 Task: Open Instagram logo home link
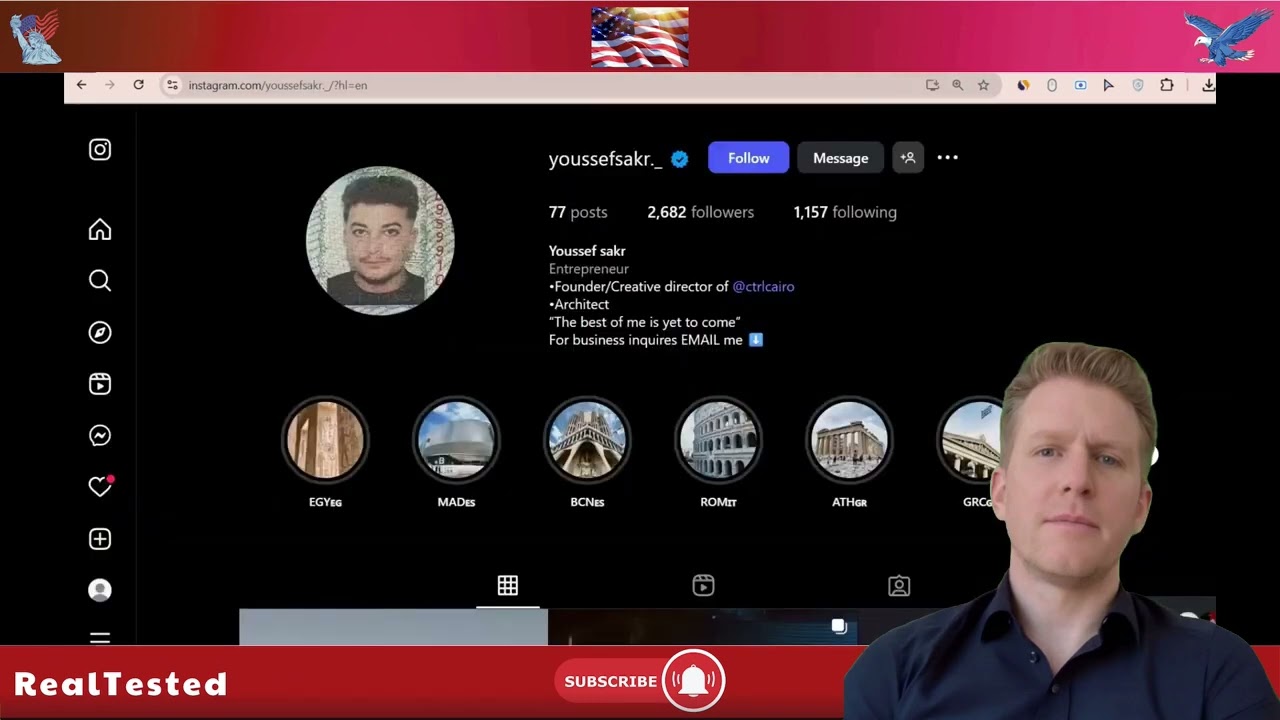(100, 150)
